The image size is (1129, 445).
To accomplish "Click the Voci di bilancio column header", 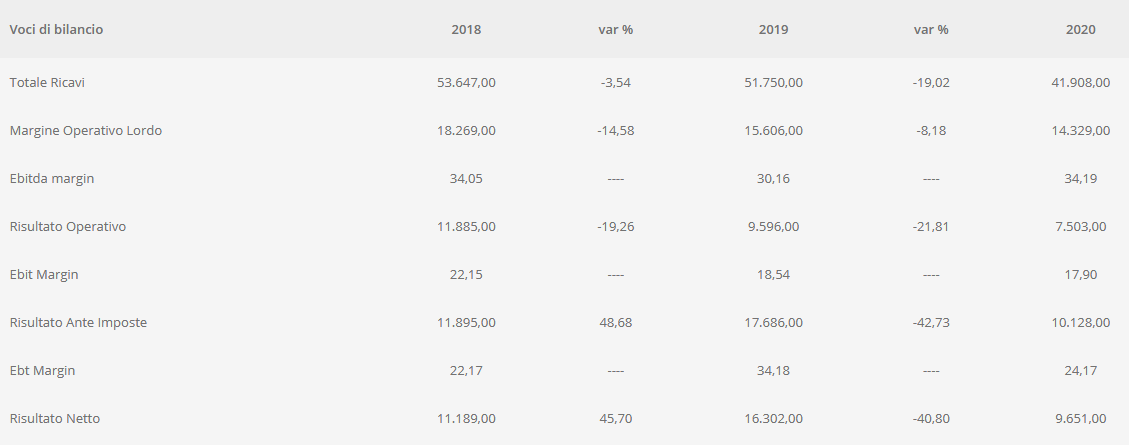I will click(56, 30).
